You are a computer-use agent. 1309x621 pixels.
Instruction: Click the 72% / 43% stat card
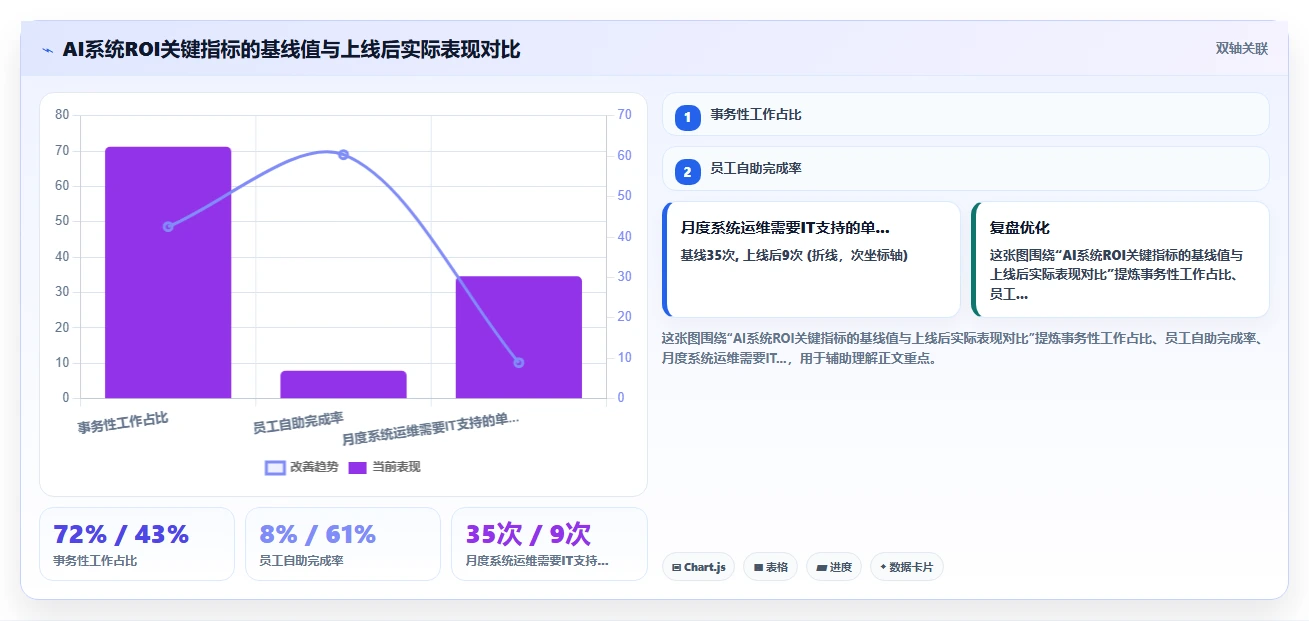tap(137, 544)
